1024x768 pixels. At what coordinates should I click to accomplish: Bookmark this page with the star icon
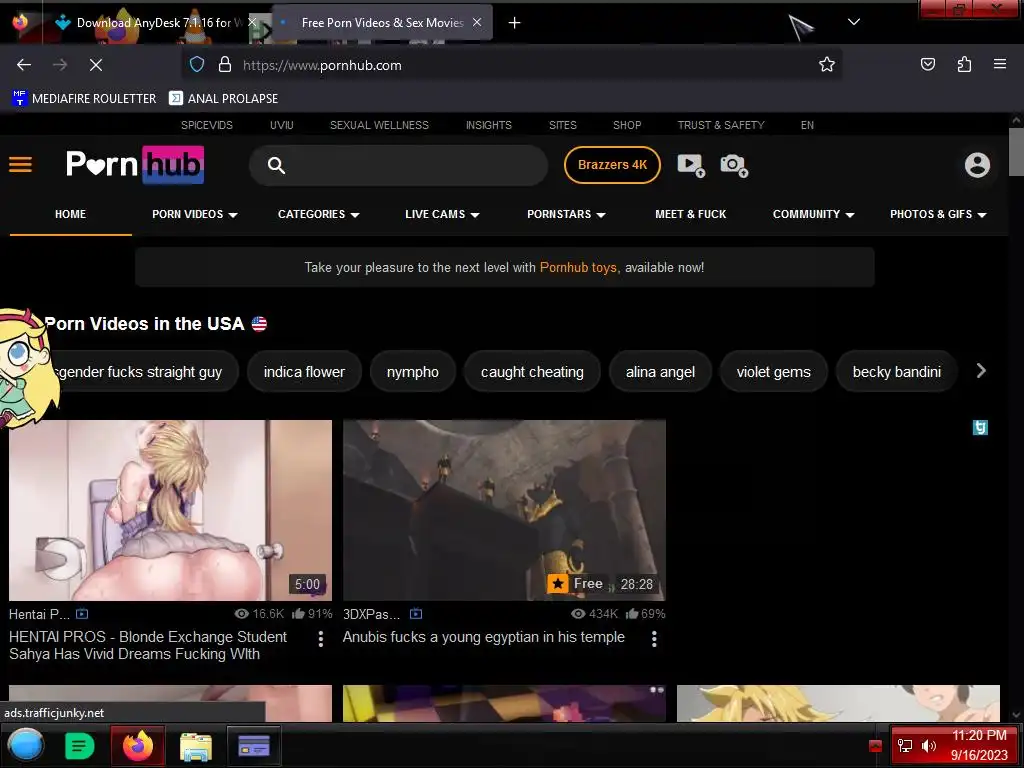pos(827,64)
